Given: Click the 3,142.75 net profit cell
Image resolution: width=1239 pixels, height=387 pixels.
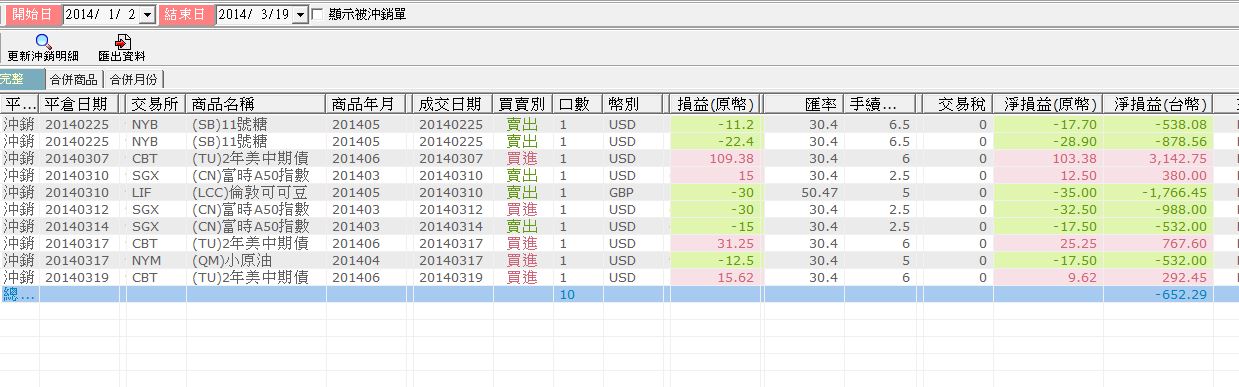Looking at the screenshot, I should point(1158,159).
